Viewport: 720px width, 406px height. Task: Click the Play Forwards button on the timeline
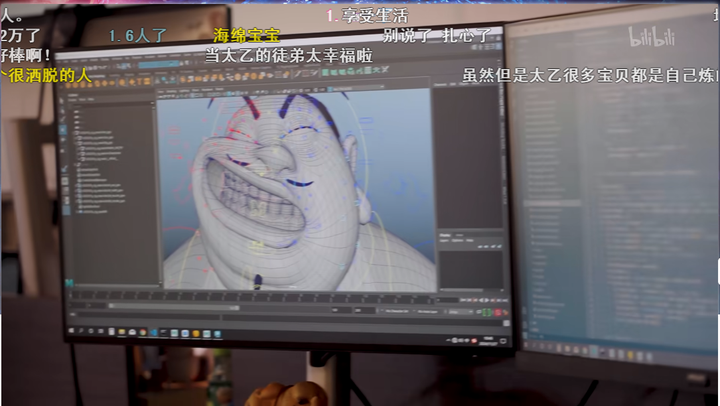(487, 300)
